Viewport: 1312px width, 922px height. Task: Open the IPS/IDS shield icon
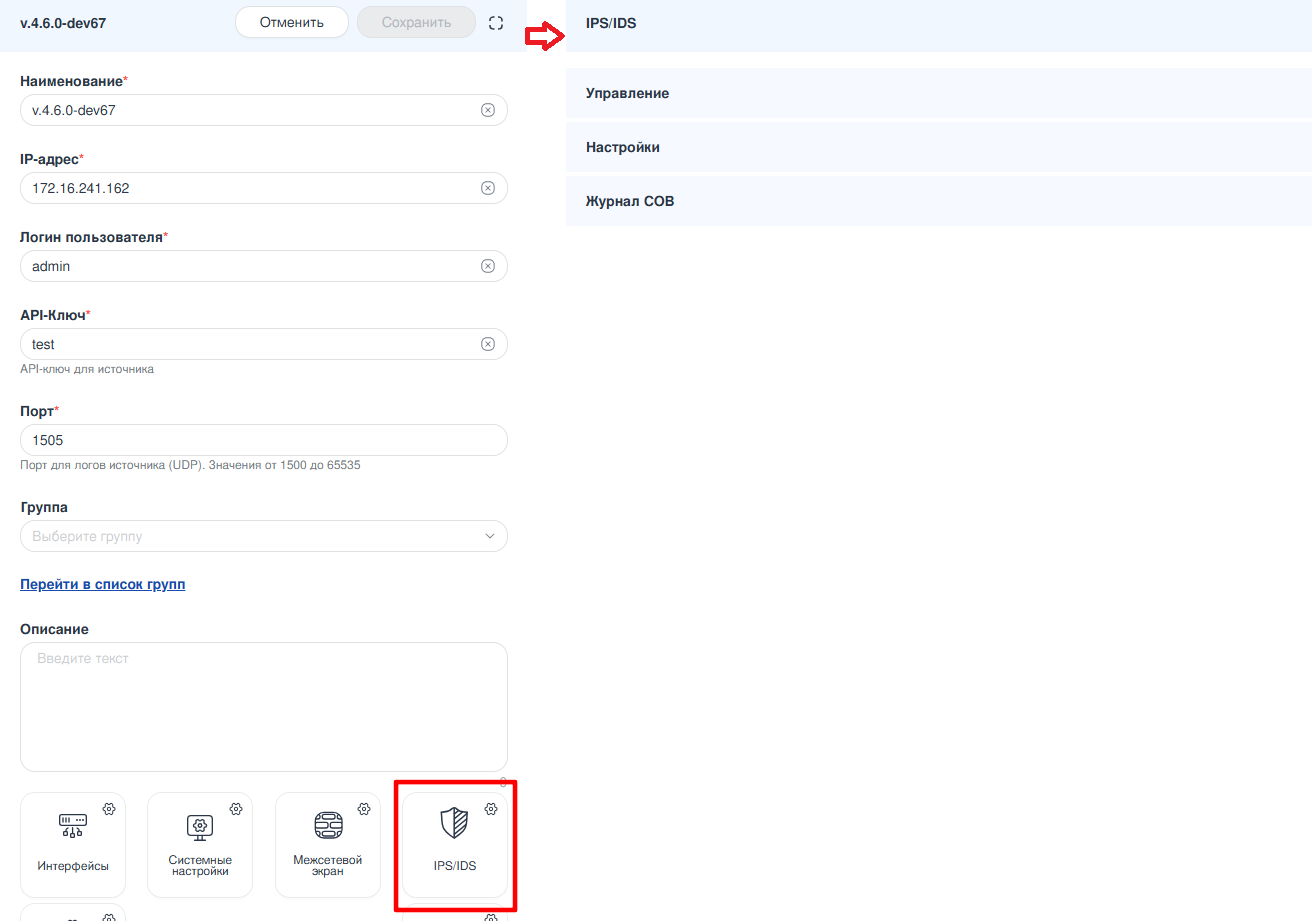pyautogui.click(x=454, y=824)
